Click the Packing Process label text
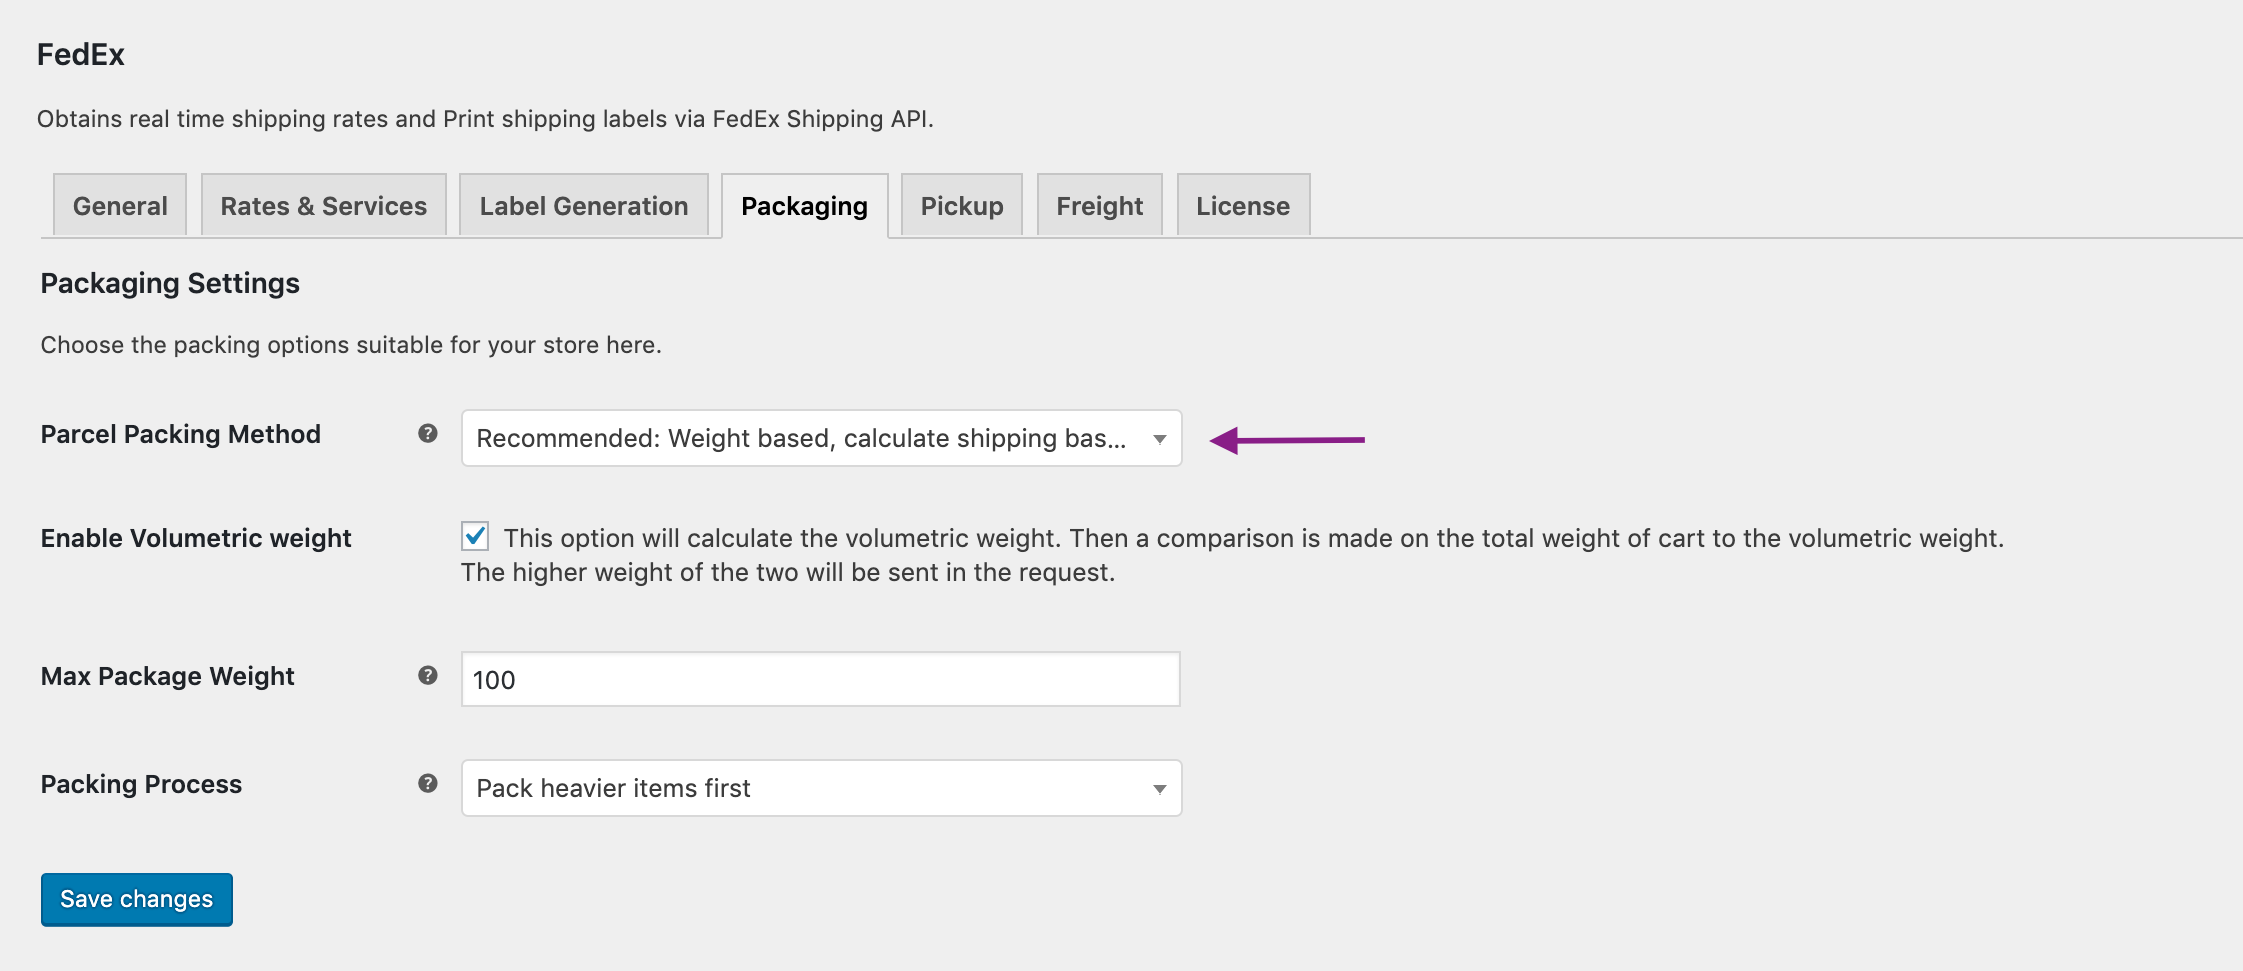The image size is (2243, 971). tap(141, 784)
